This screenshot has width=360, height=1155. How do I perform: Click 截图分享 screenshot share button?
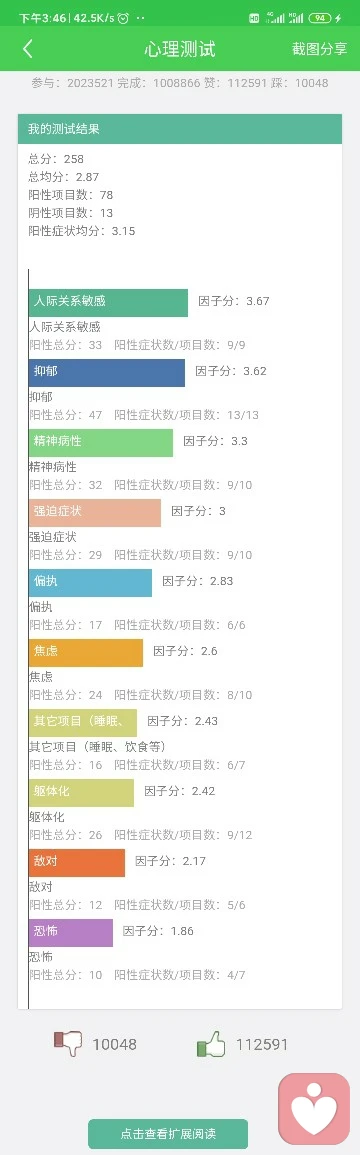pyautogui.click(x=320, y=49)
